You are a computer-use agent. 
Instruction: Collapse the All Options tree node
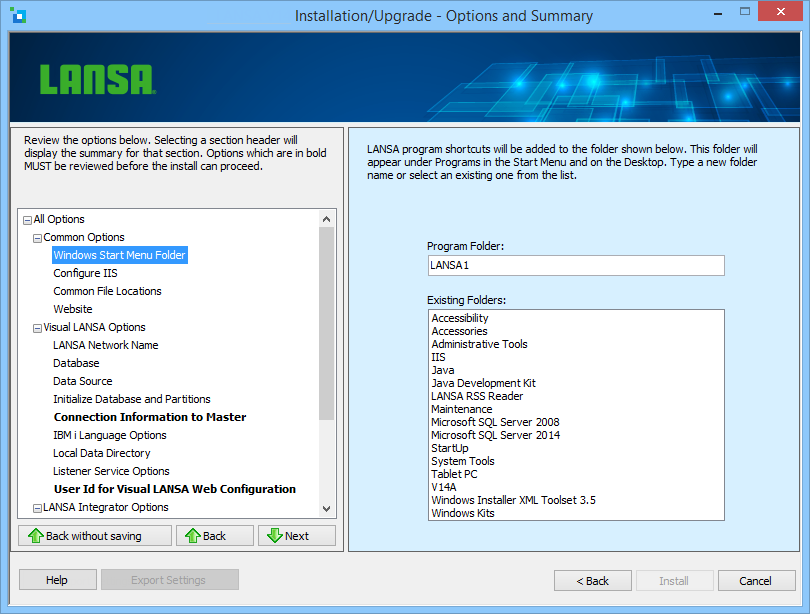27,221
